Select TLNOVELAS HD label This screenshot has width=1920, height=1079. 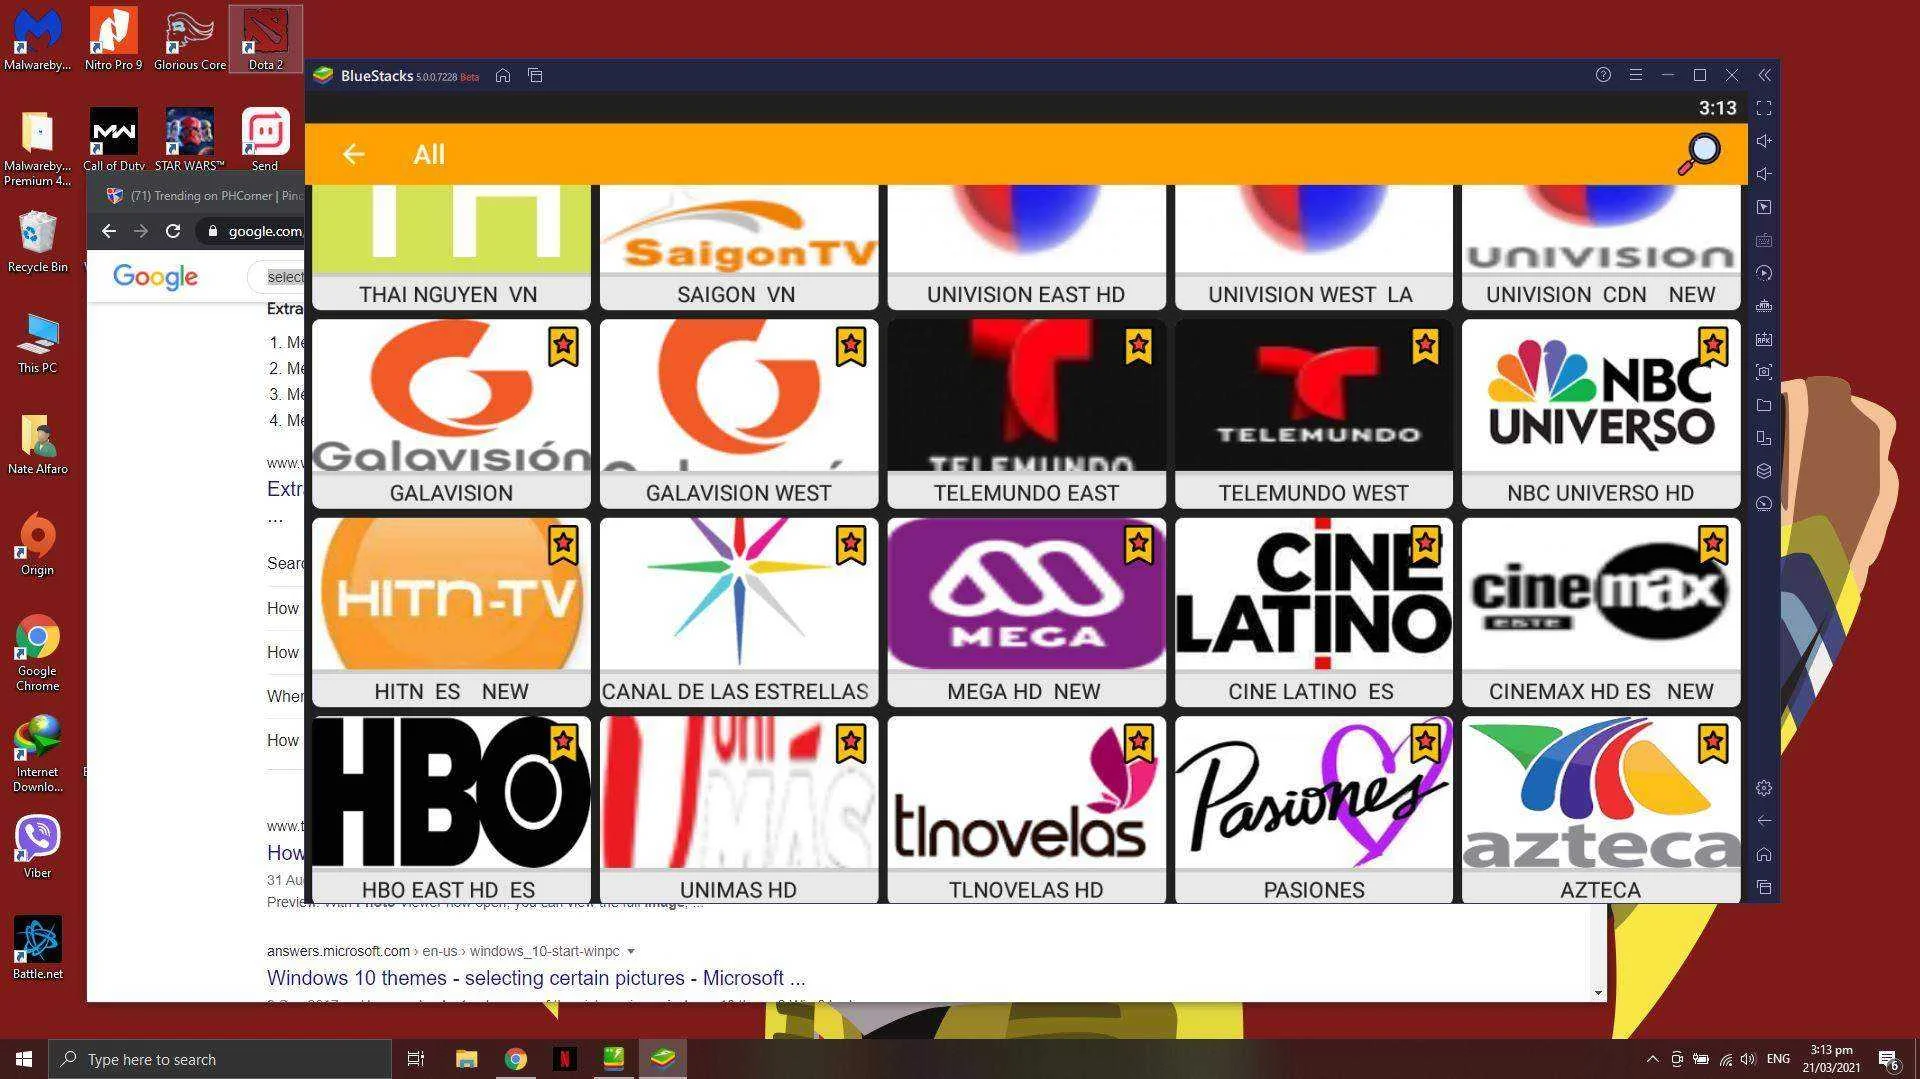coord(1026,890)
